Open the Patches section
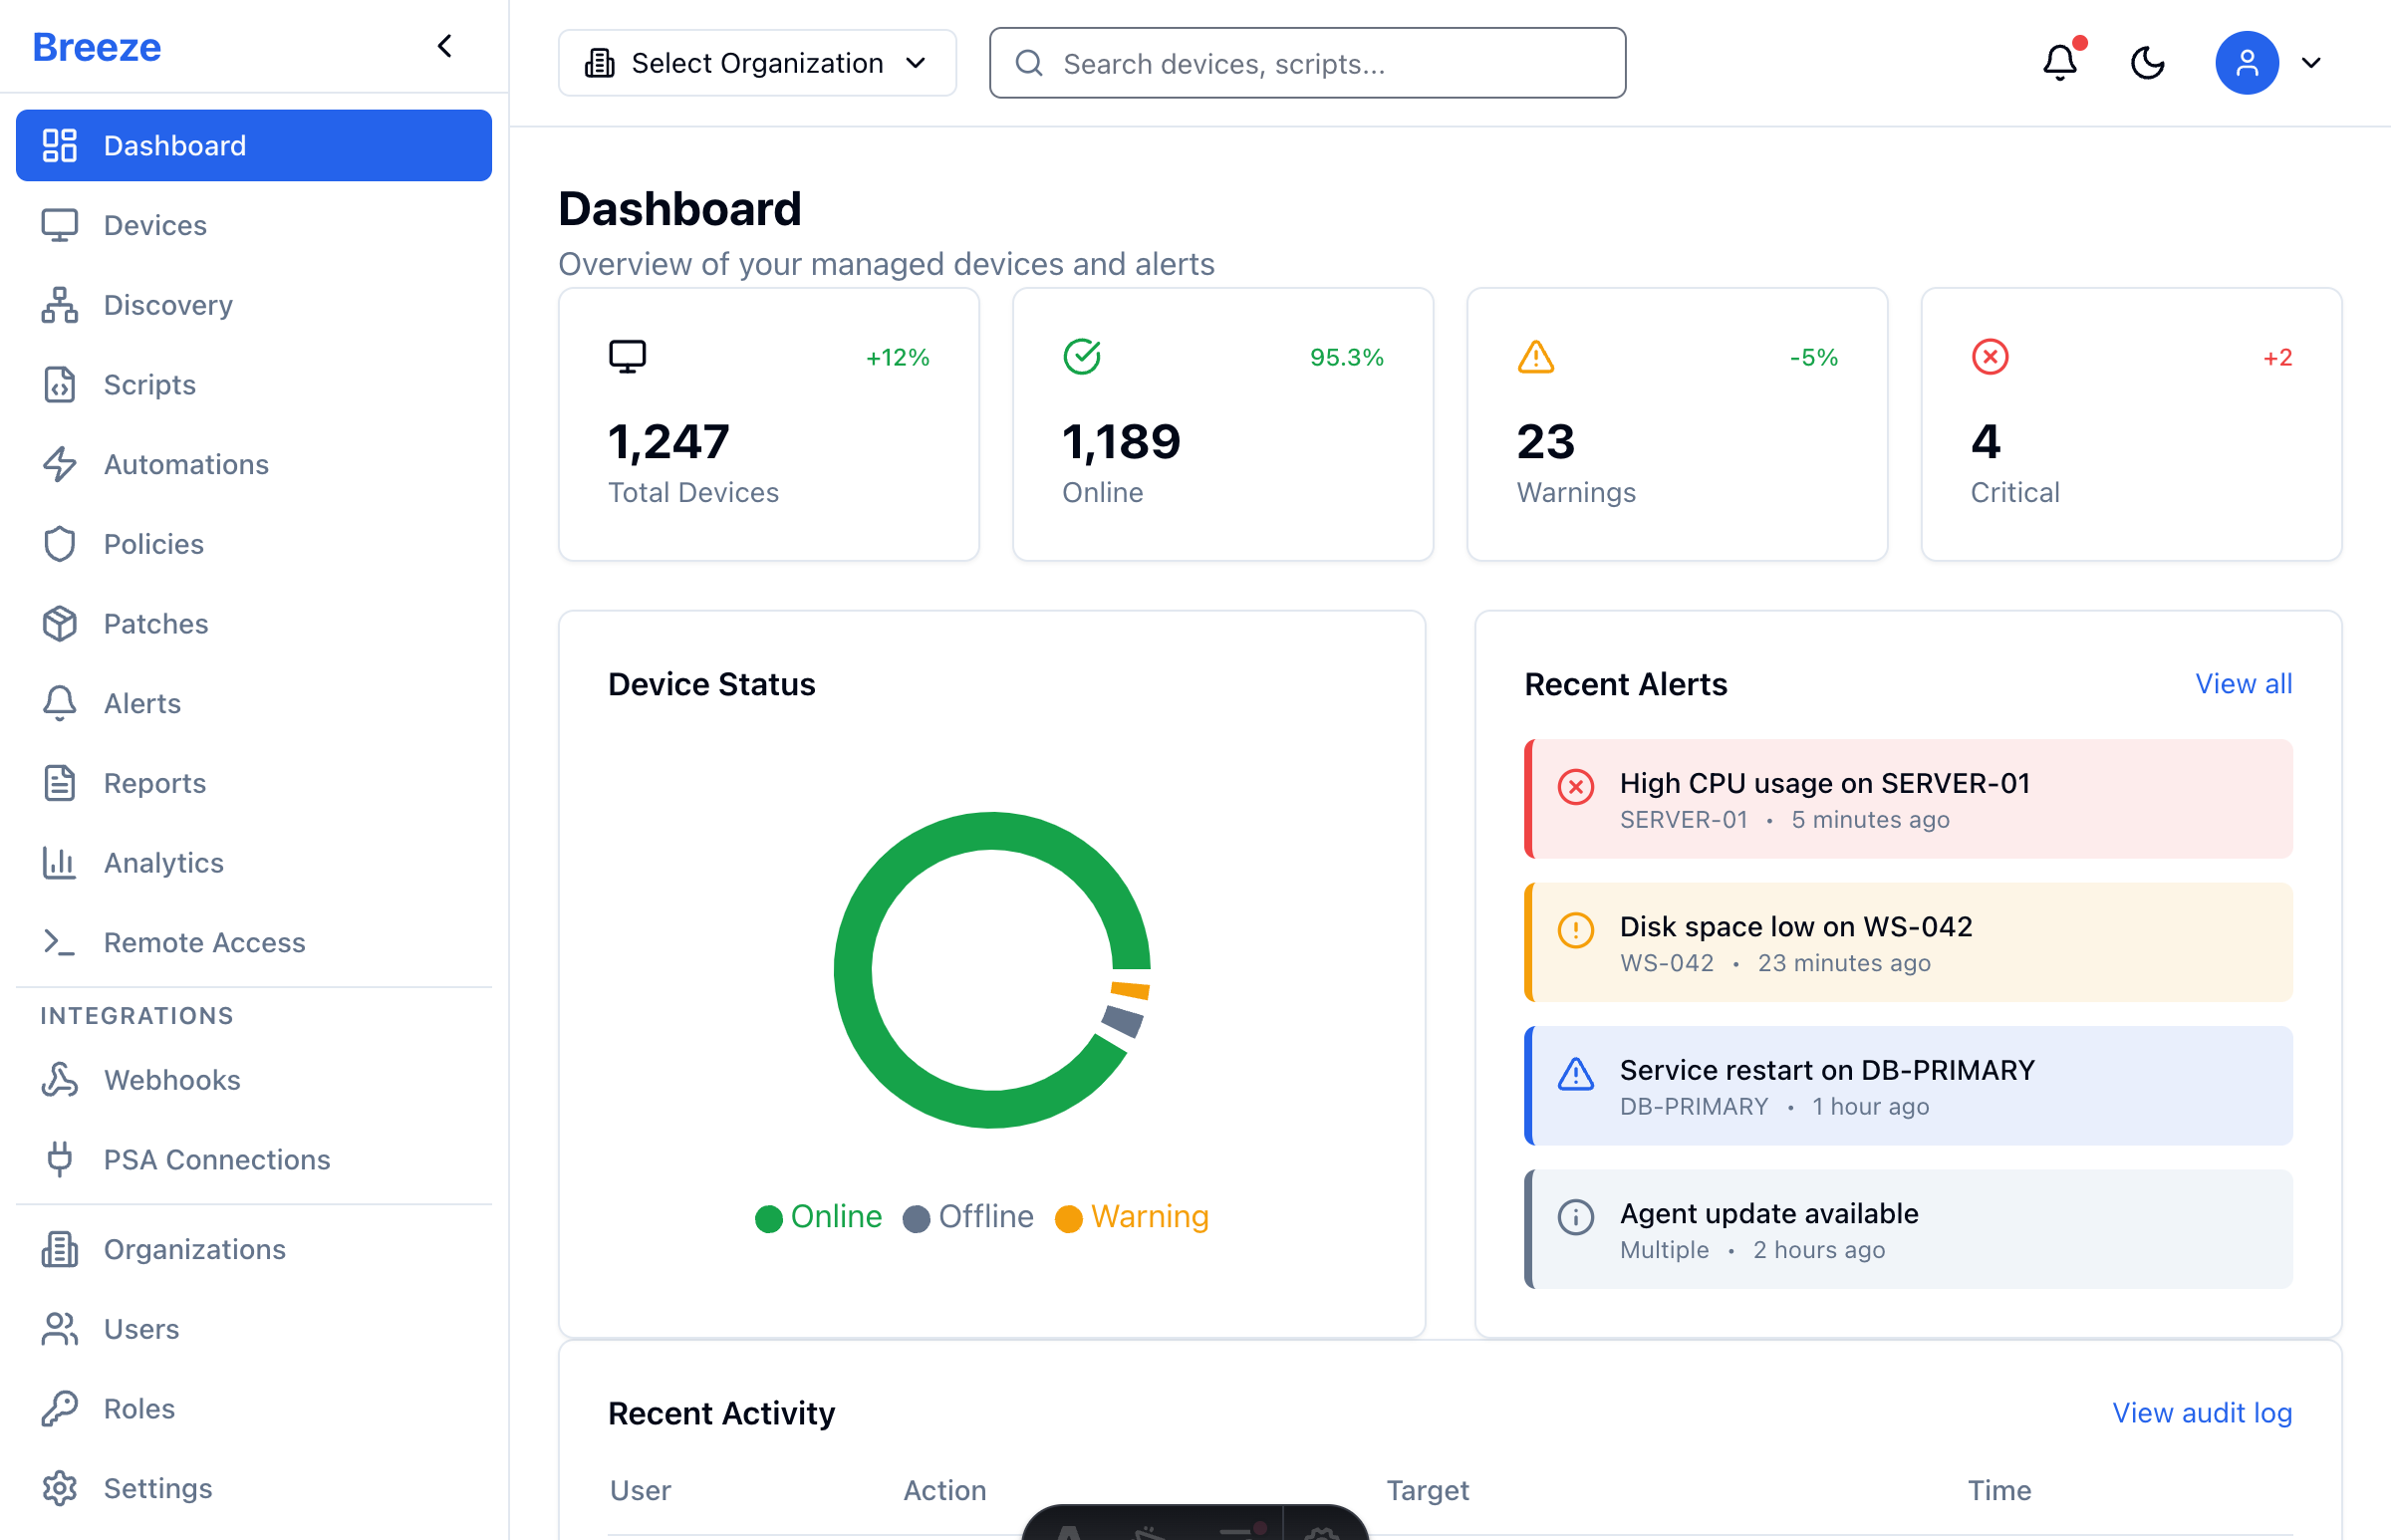 coord(155,623)
